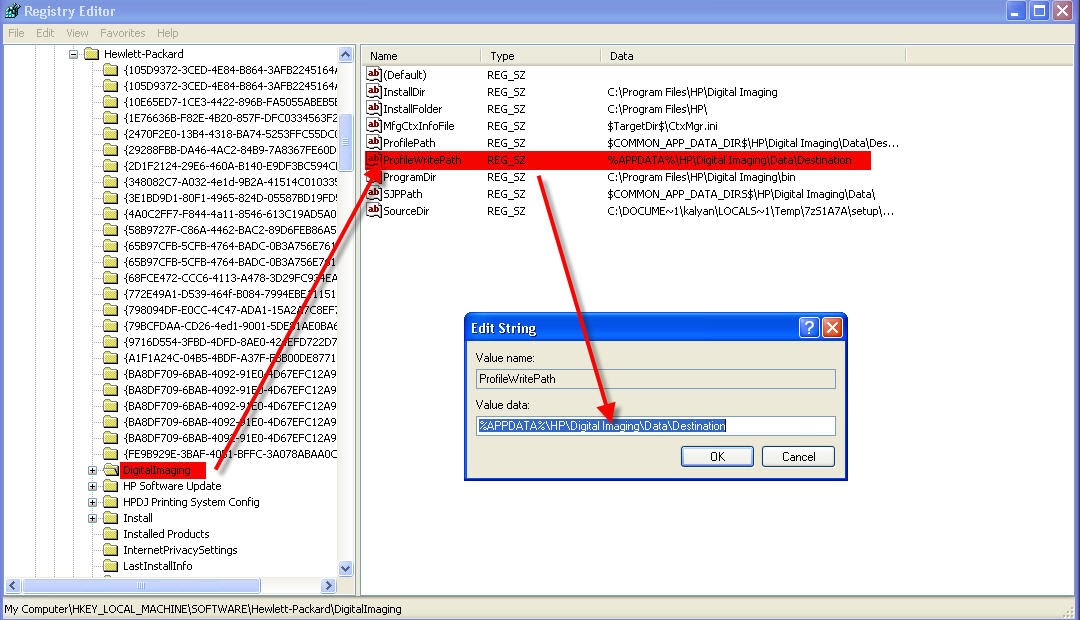This screenshot has width=1080, height=620.
Task: Select the (Default) registry value icon
Action: (373, 74)
